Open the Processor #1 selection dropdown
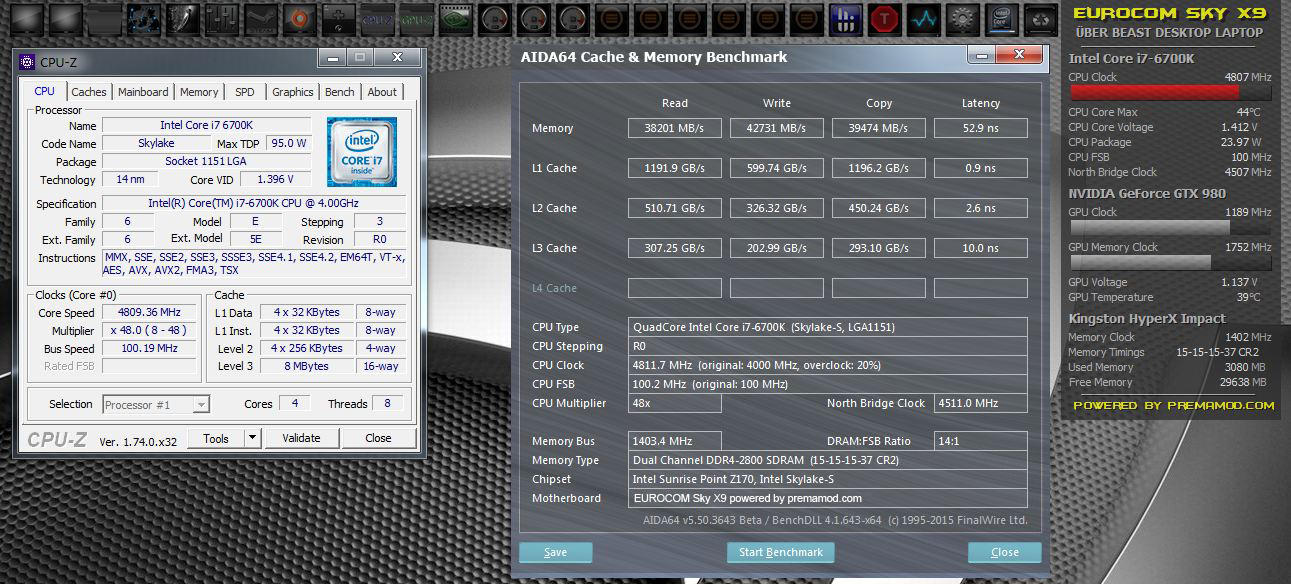 click(156, 404)
